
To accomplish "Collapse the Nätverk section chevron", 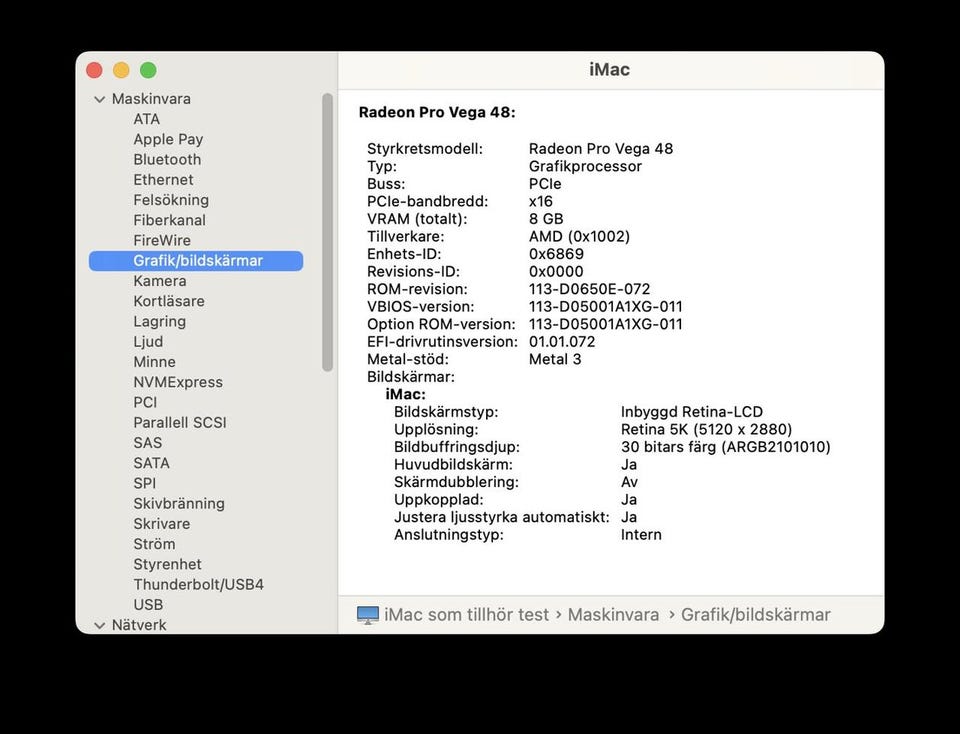I will (x=99, y=625).
